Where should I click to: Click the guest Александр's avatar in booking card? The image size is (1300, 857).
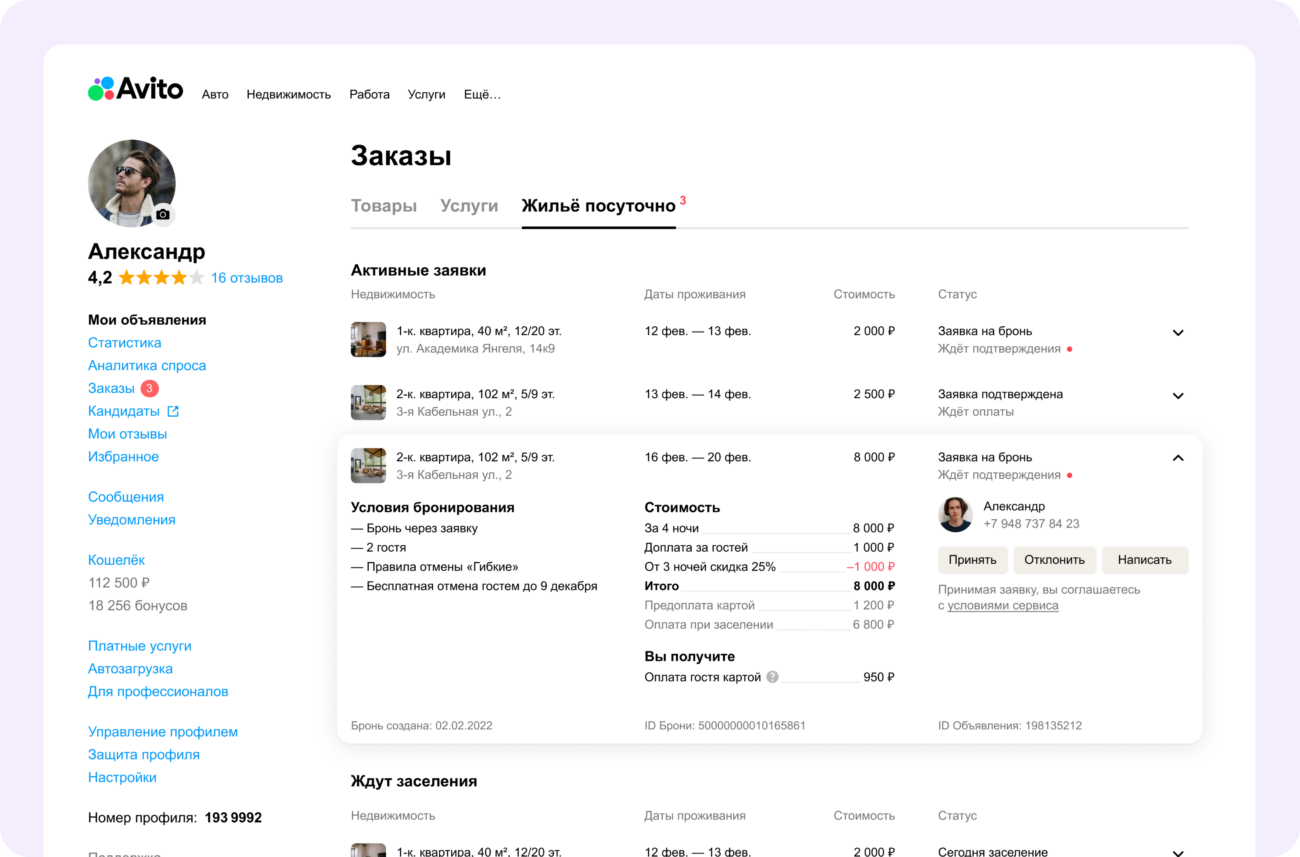pyautogui.click(x=955, y=515)
